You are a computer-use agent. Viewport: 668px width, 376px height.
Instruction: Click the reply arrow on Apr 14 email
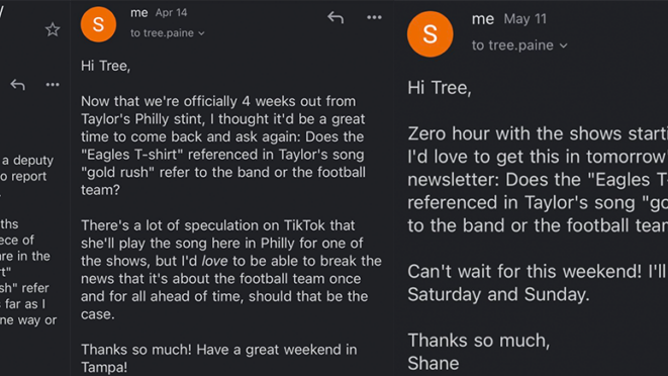tap(335, 17)
